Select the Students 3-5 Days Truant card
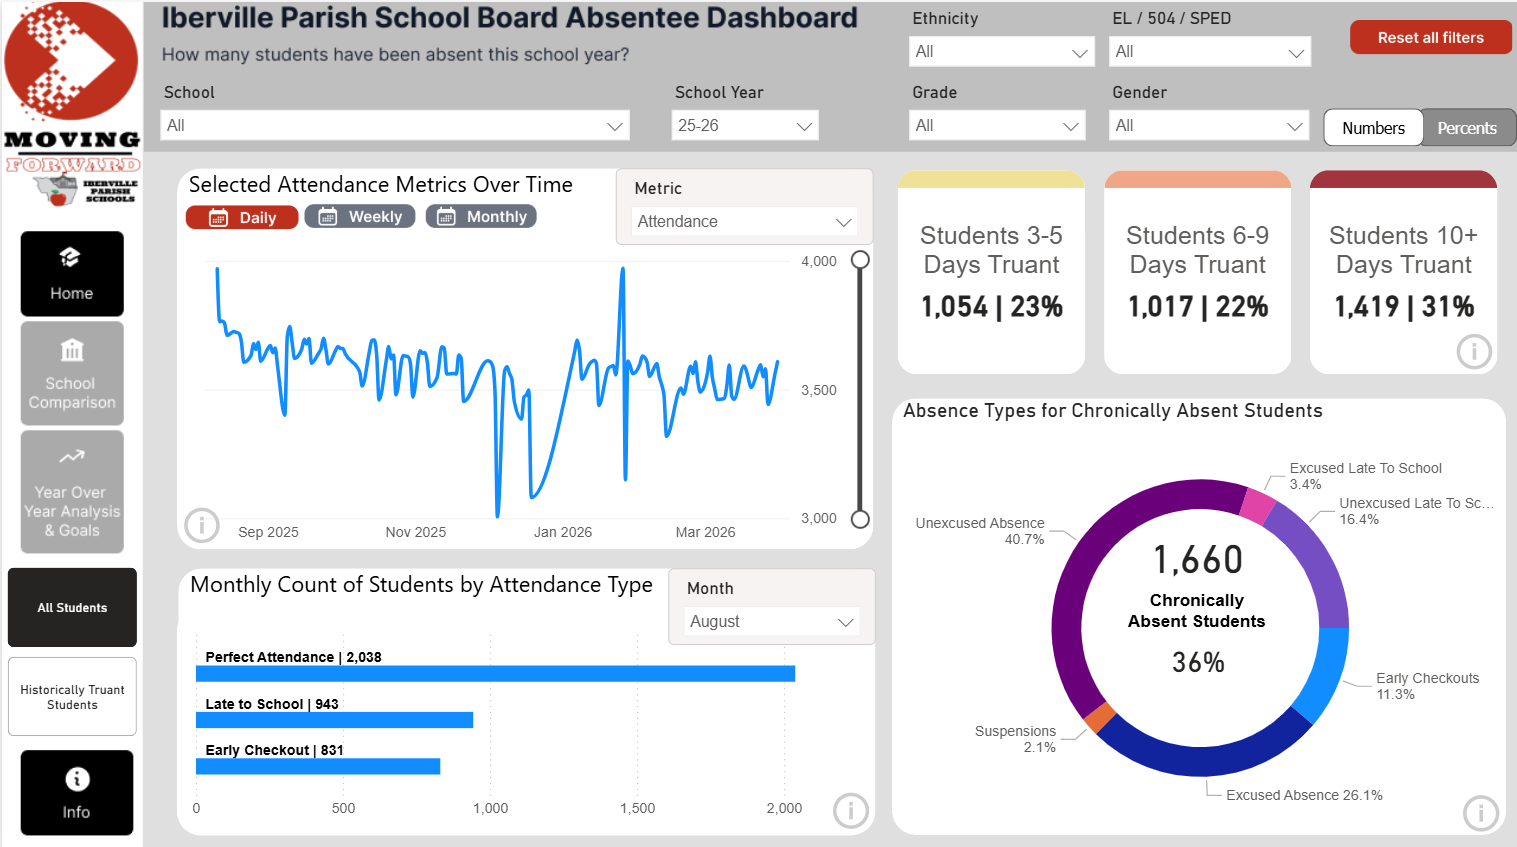 [x=991, y=272]
